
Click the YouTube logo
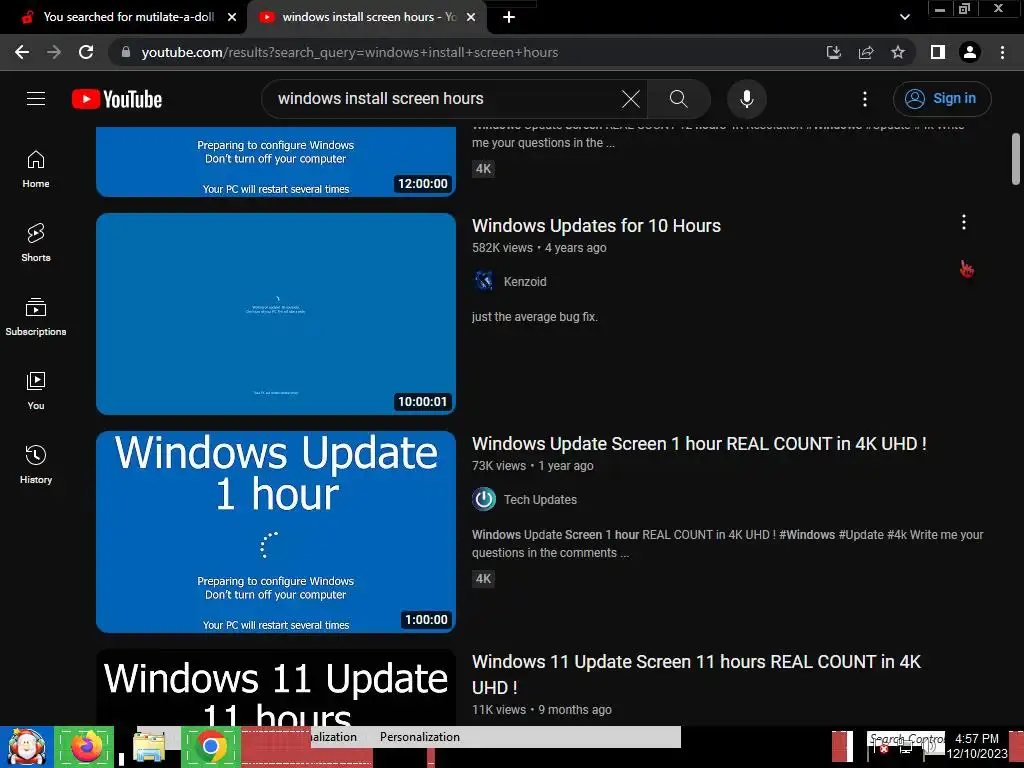pos(117,99)
